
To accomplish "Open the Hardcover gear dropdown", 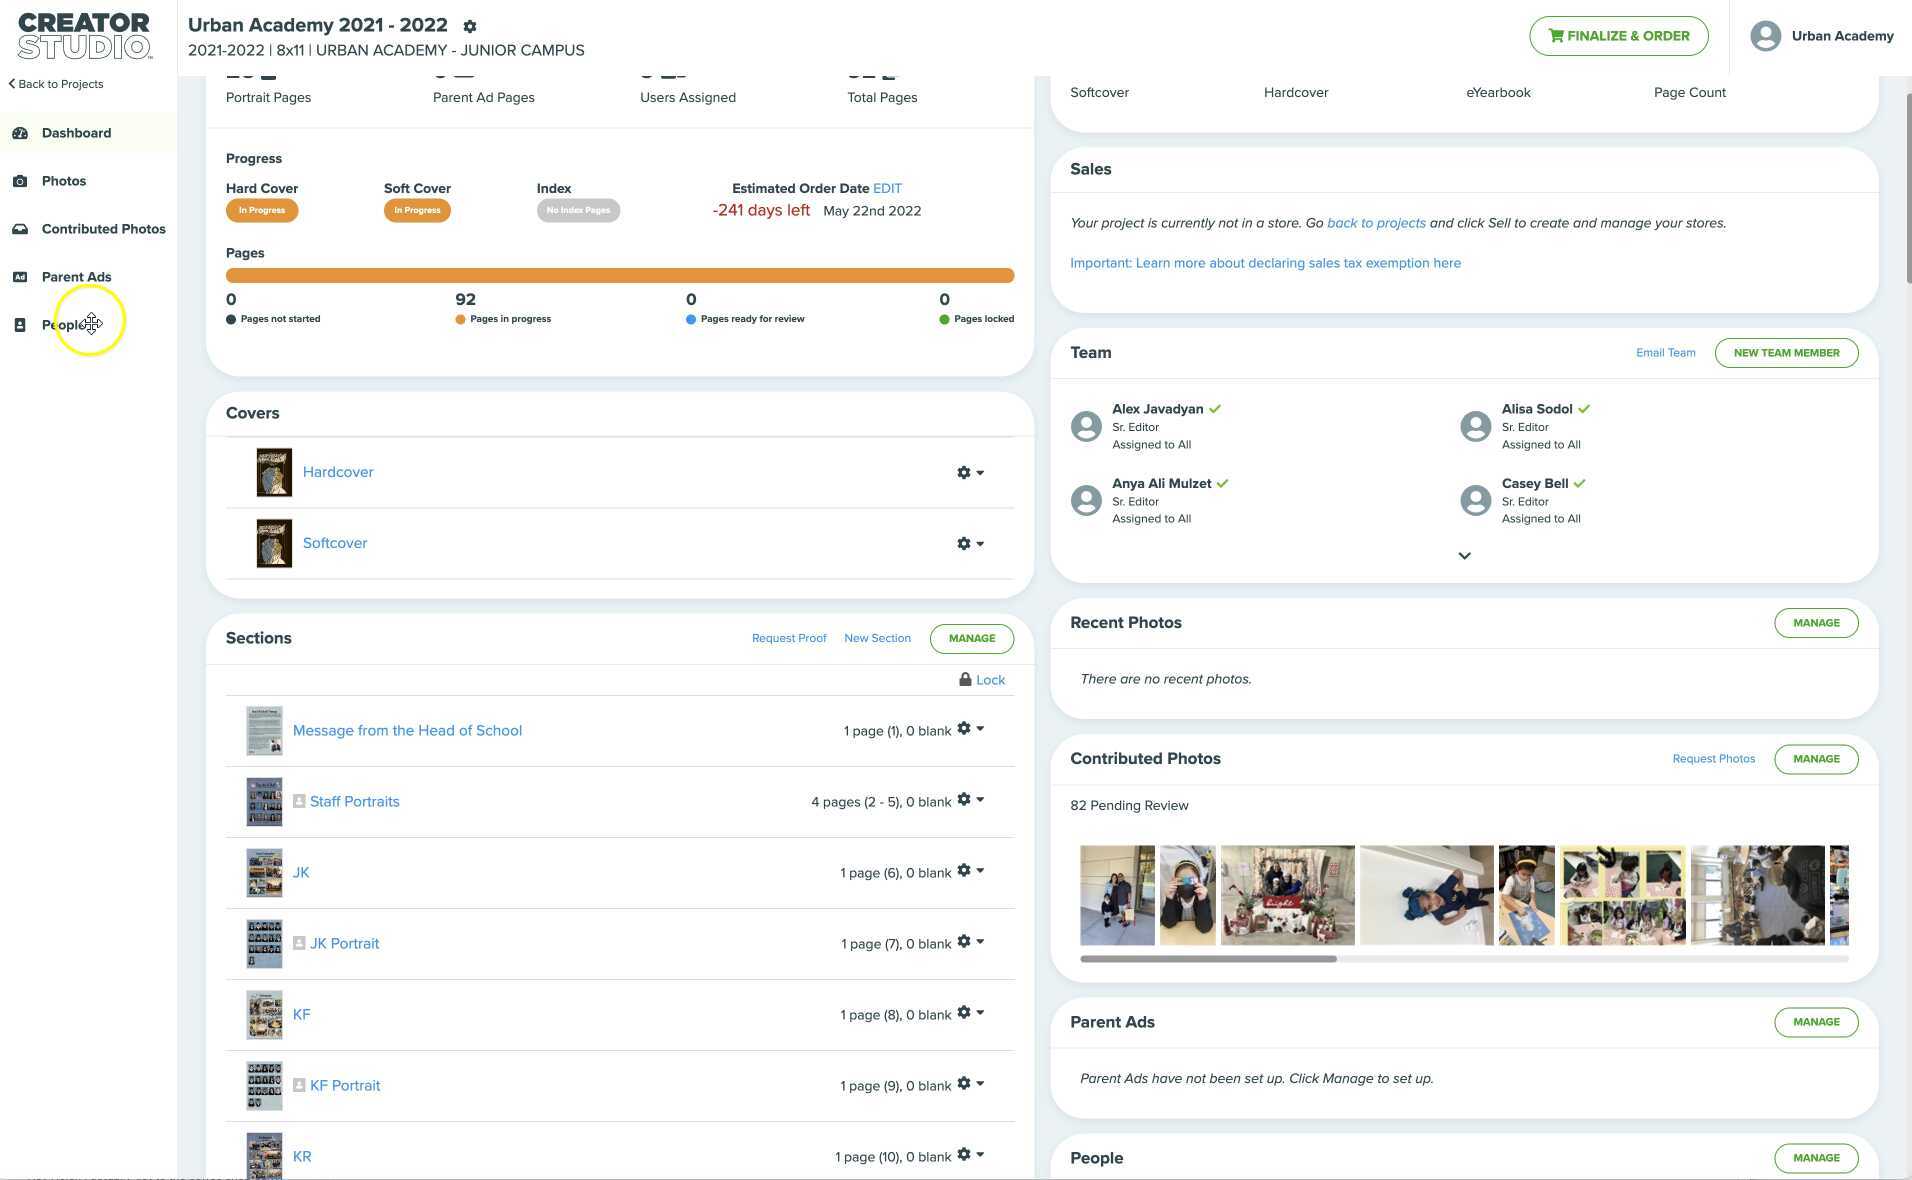I will 969,472.
